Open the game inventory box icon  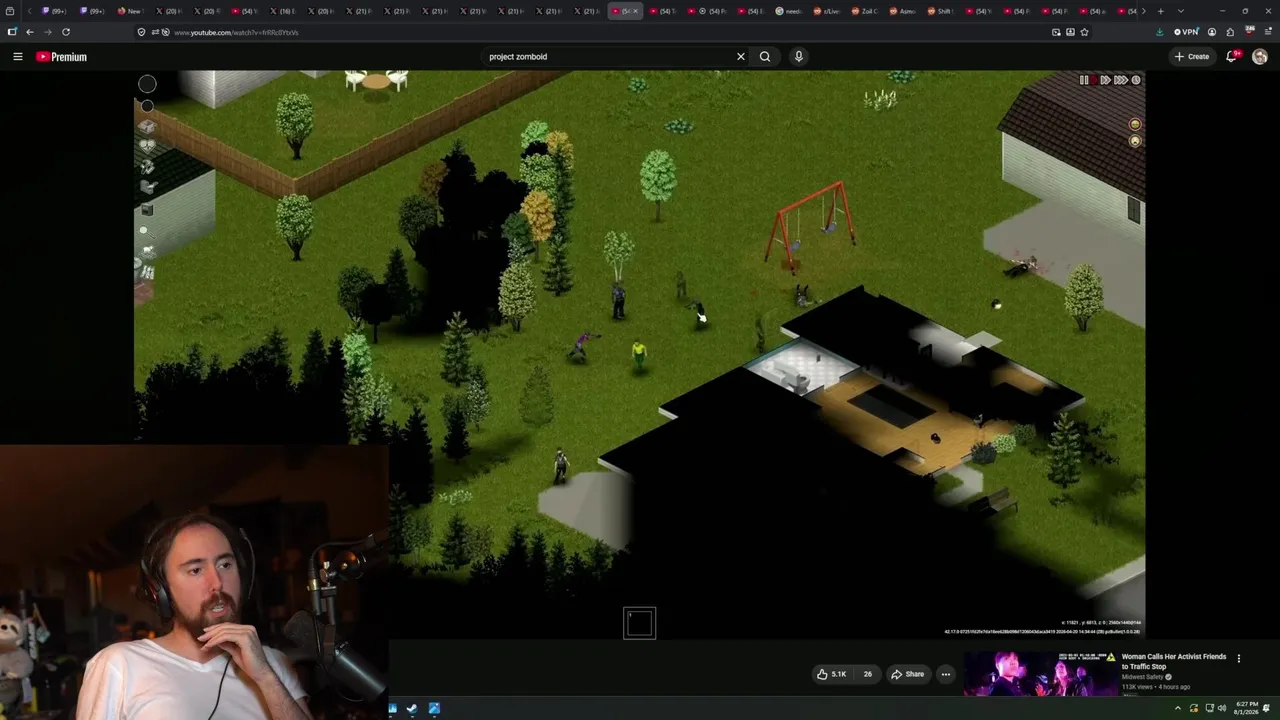coord(147,127)
